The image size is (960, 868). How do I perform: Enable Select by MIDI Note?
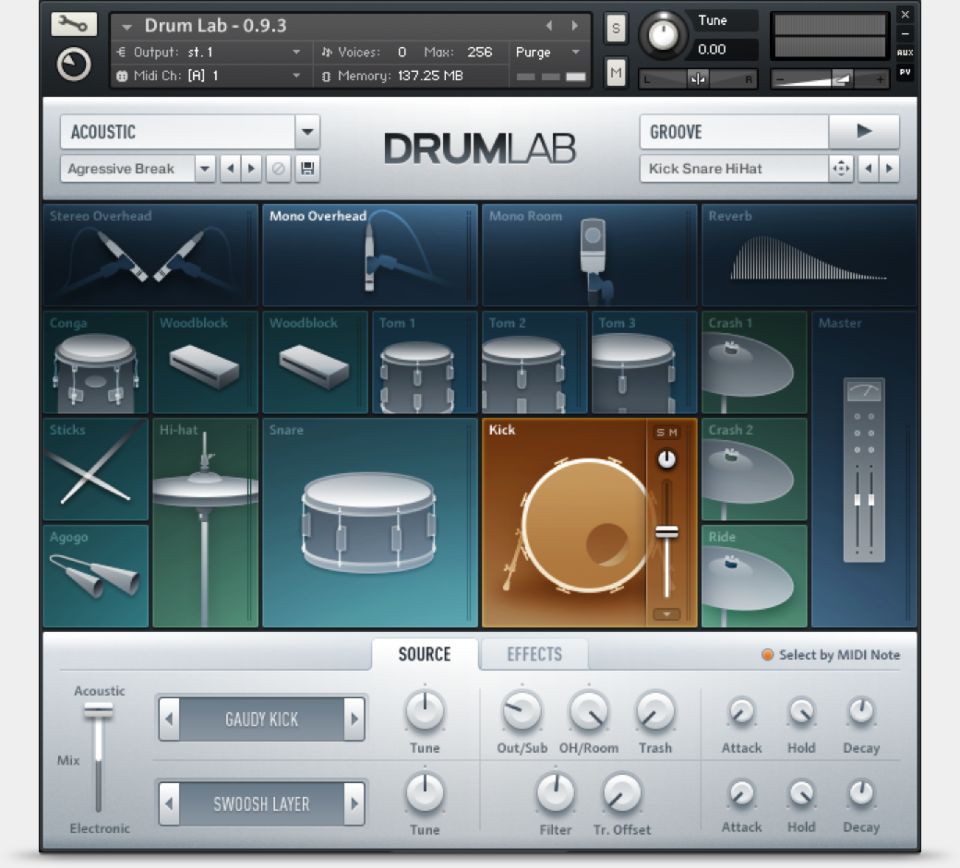768,655
